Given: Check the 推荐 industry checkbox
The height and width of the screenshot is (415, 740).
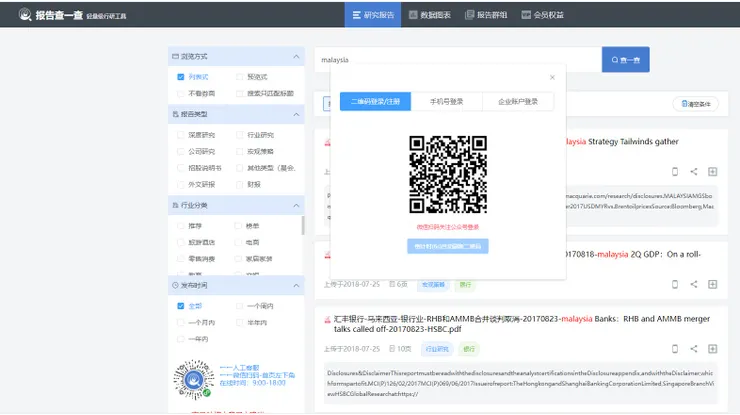Looking at the screenshot, I should [180, 226].
